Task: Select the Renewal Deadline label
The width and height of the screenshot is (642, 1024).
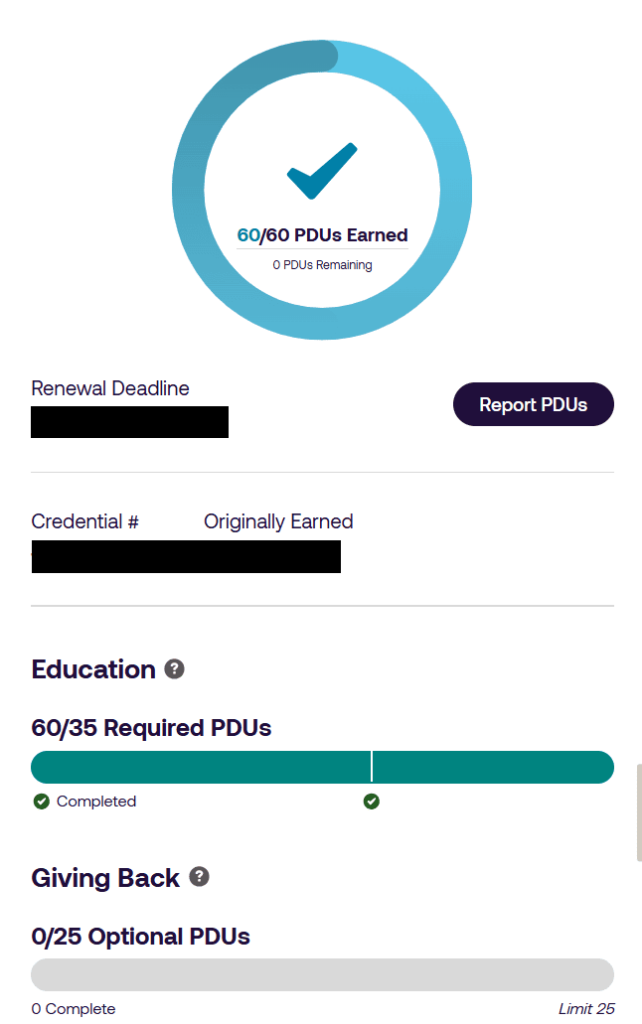Action: [x=110, y=388]
